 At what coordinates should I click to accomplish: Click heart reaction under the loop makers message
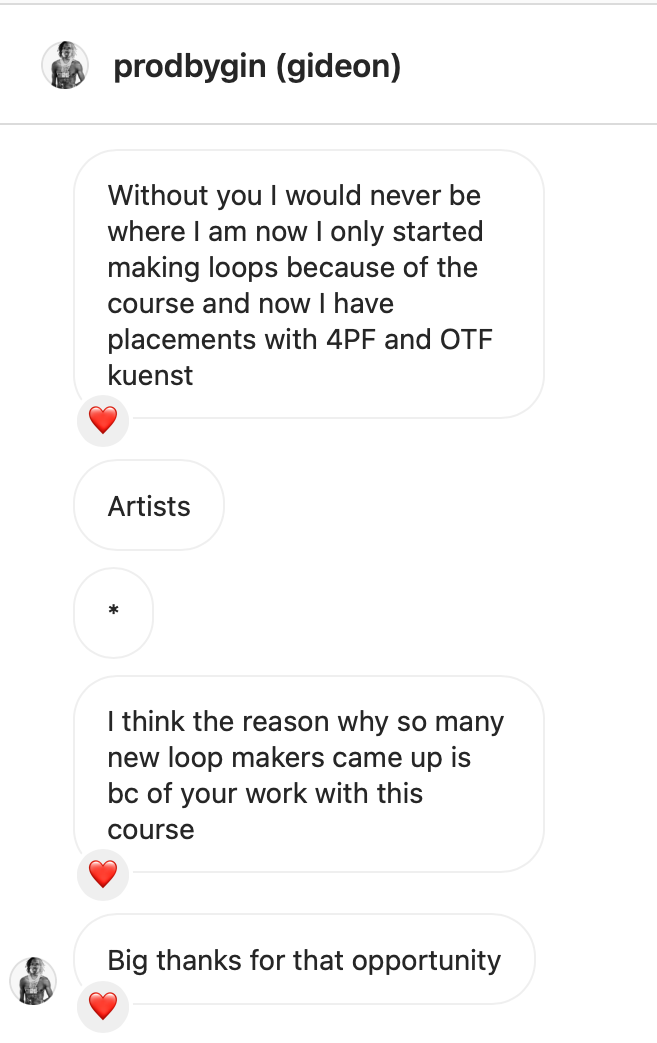click(103, 874)
